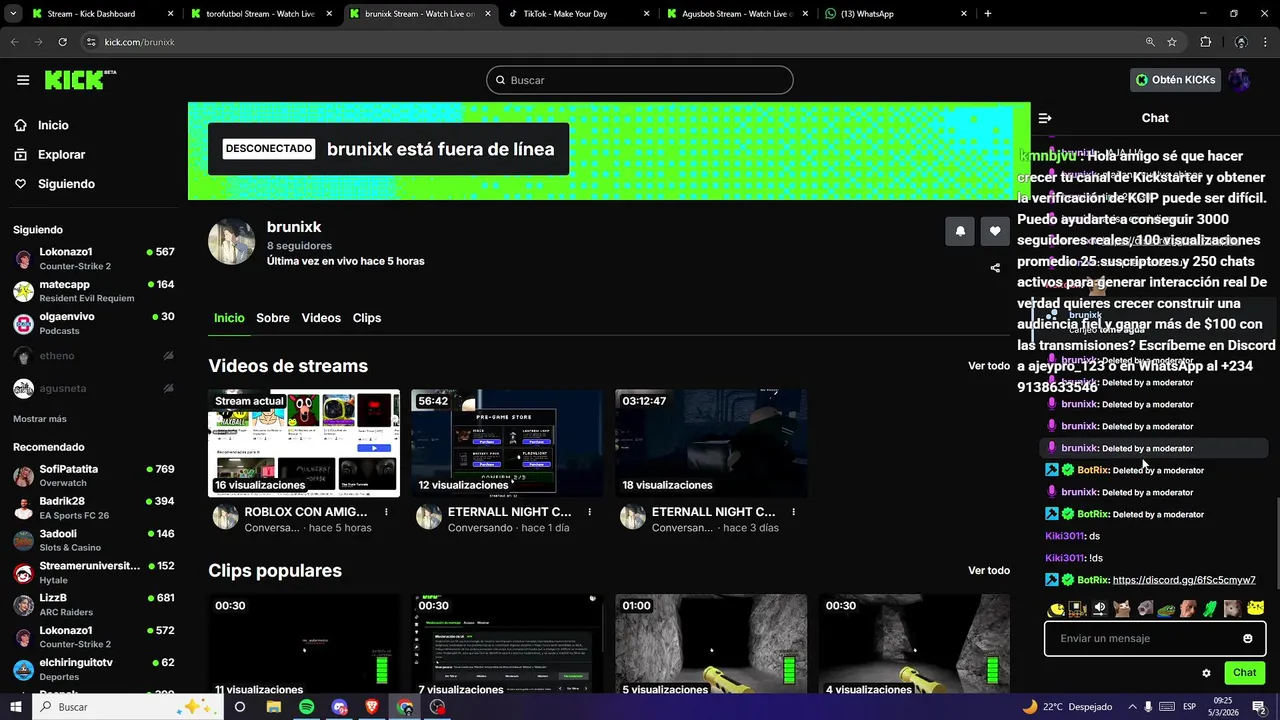The image size is (1280, 720).
Task: Open the discord.gg link from BotRix
Action: 1184,580
